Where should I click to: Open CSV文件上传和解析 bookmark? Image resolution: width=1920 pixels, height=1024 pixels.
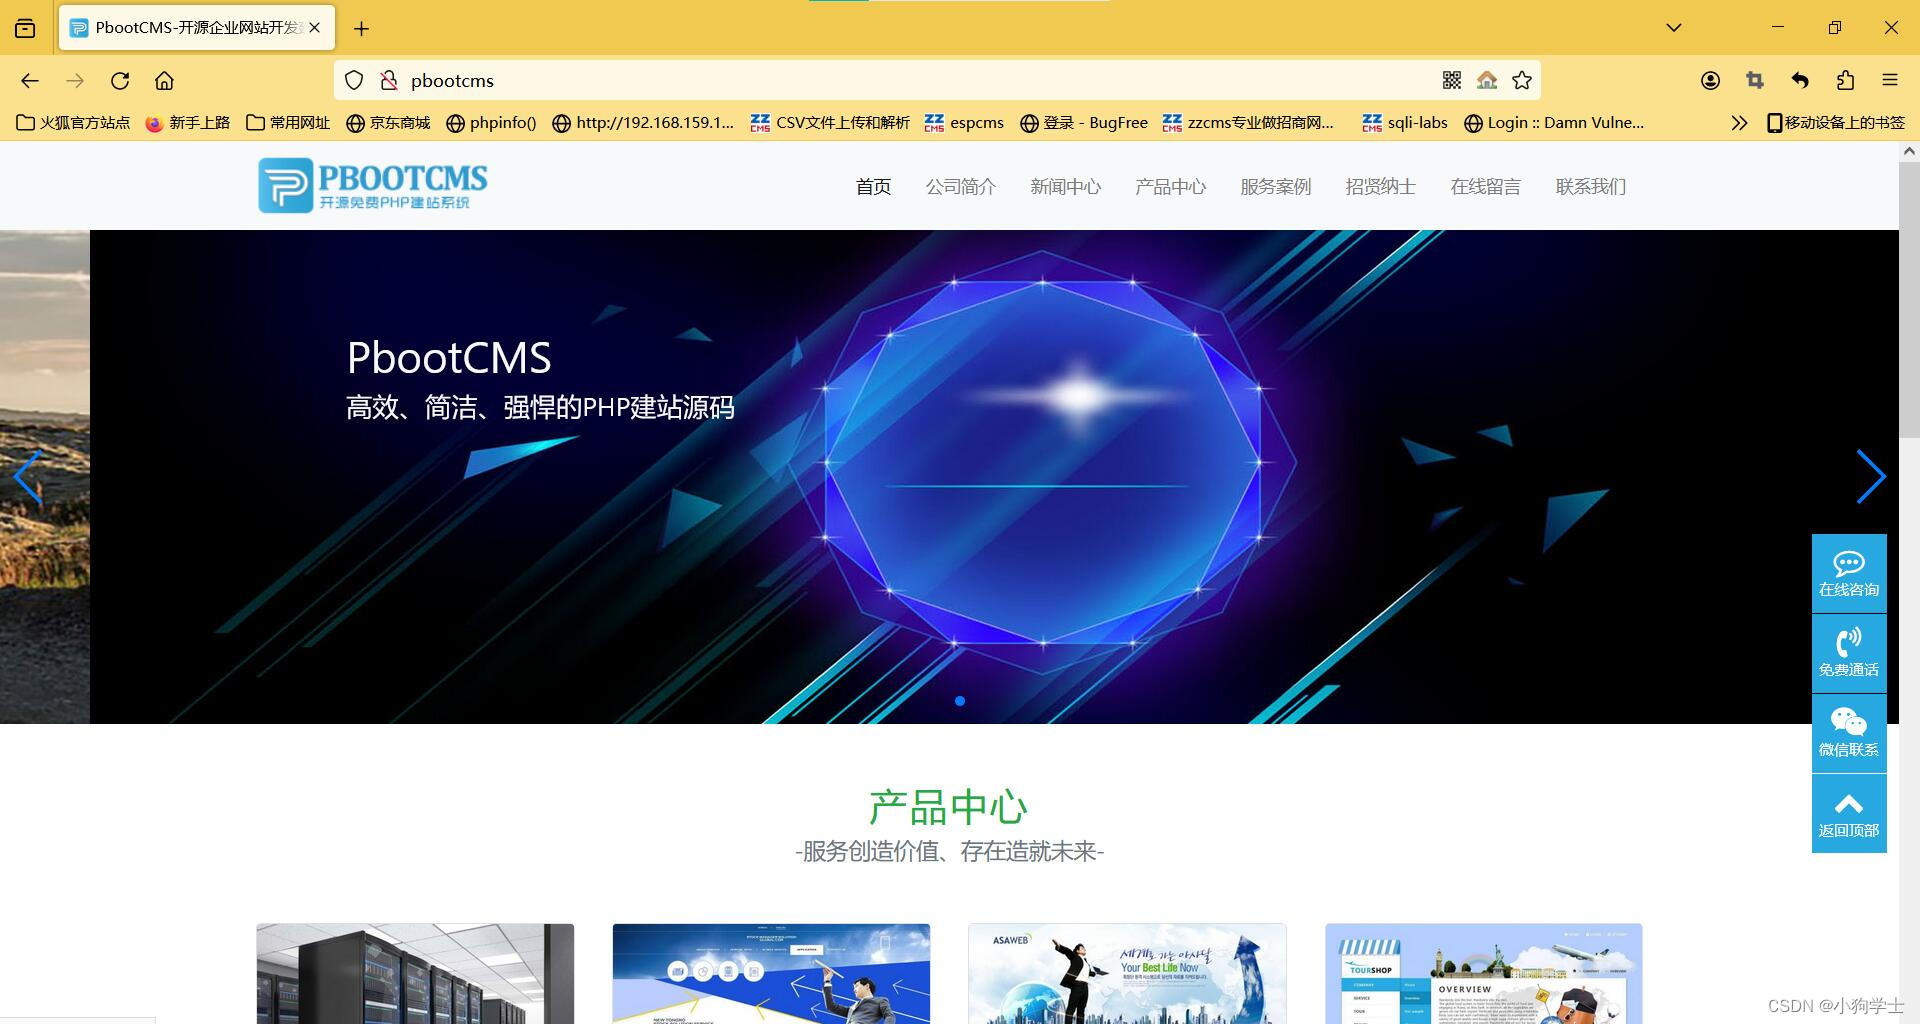click(830, 123)
